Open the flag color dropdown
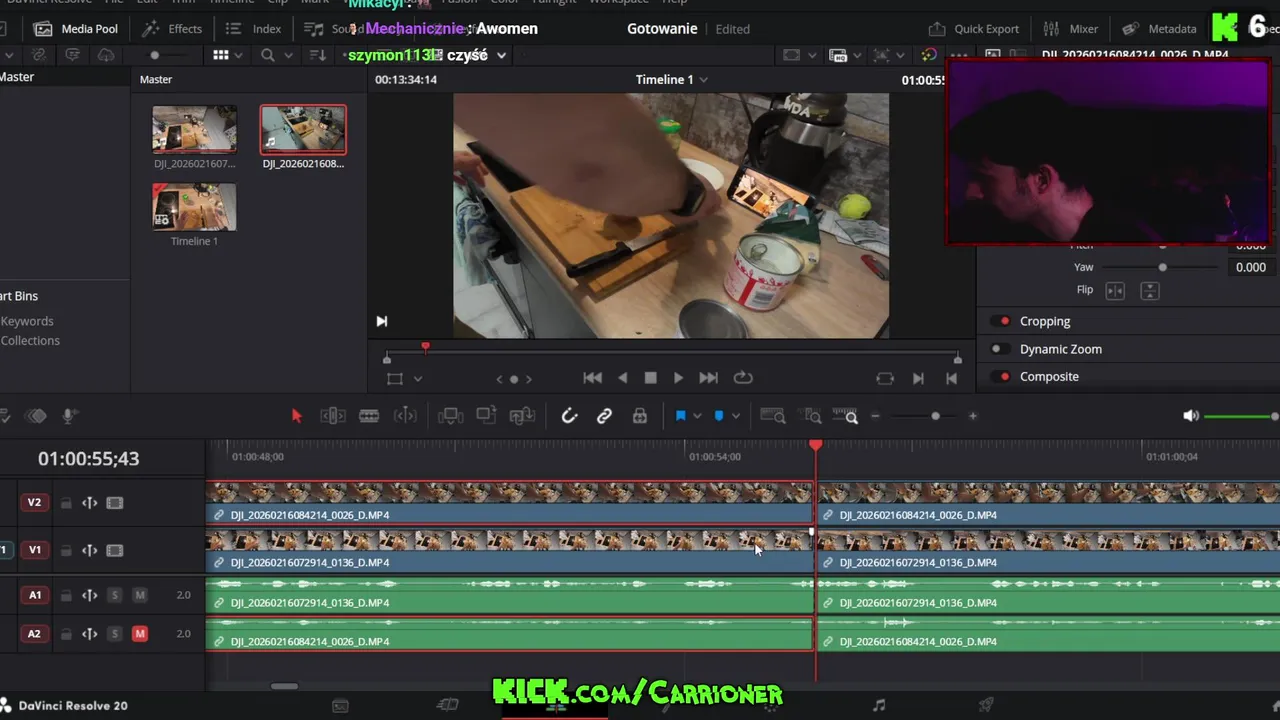 (x=697, y=417)
